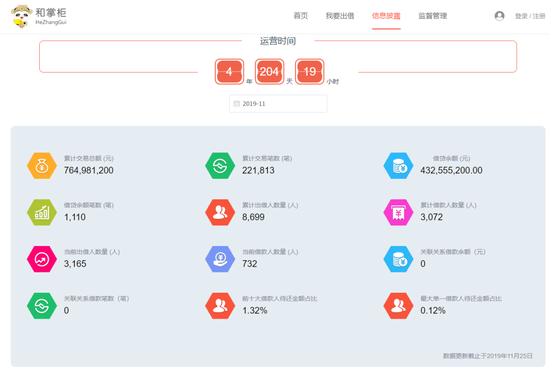Click the orange money bag hexagon icon
The width and height of the screenshot is (550, 371).
42,166
